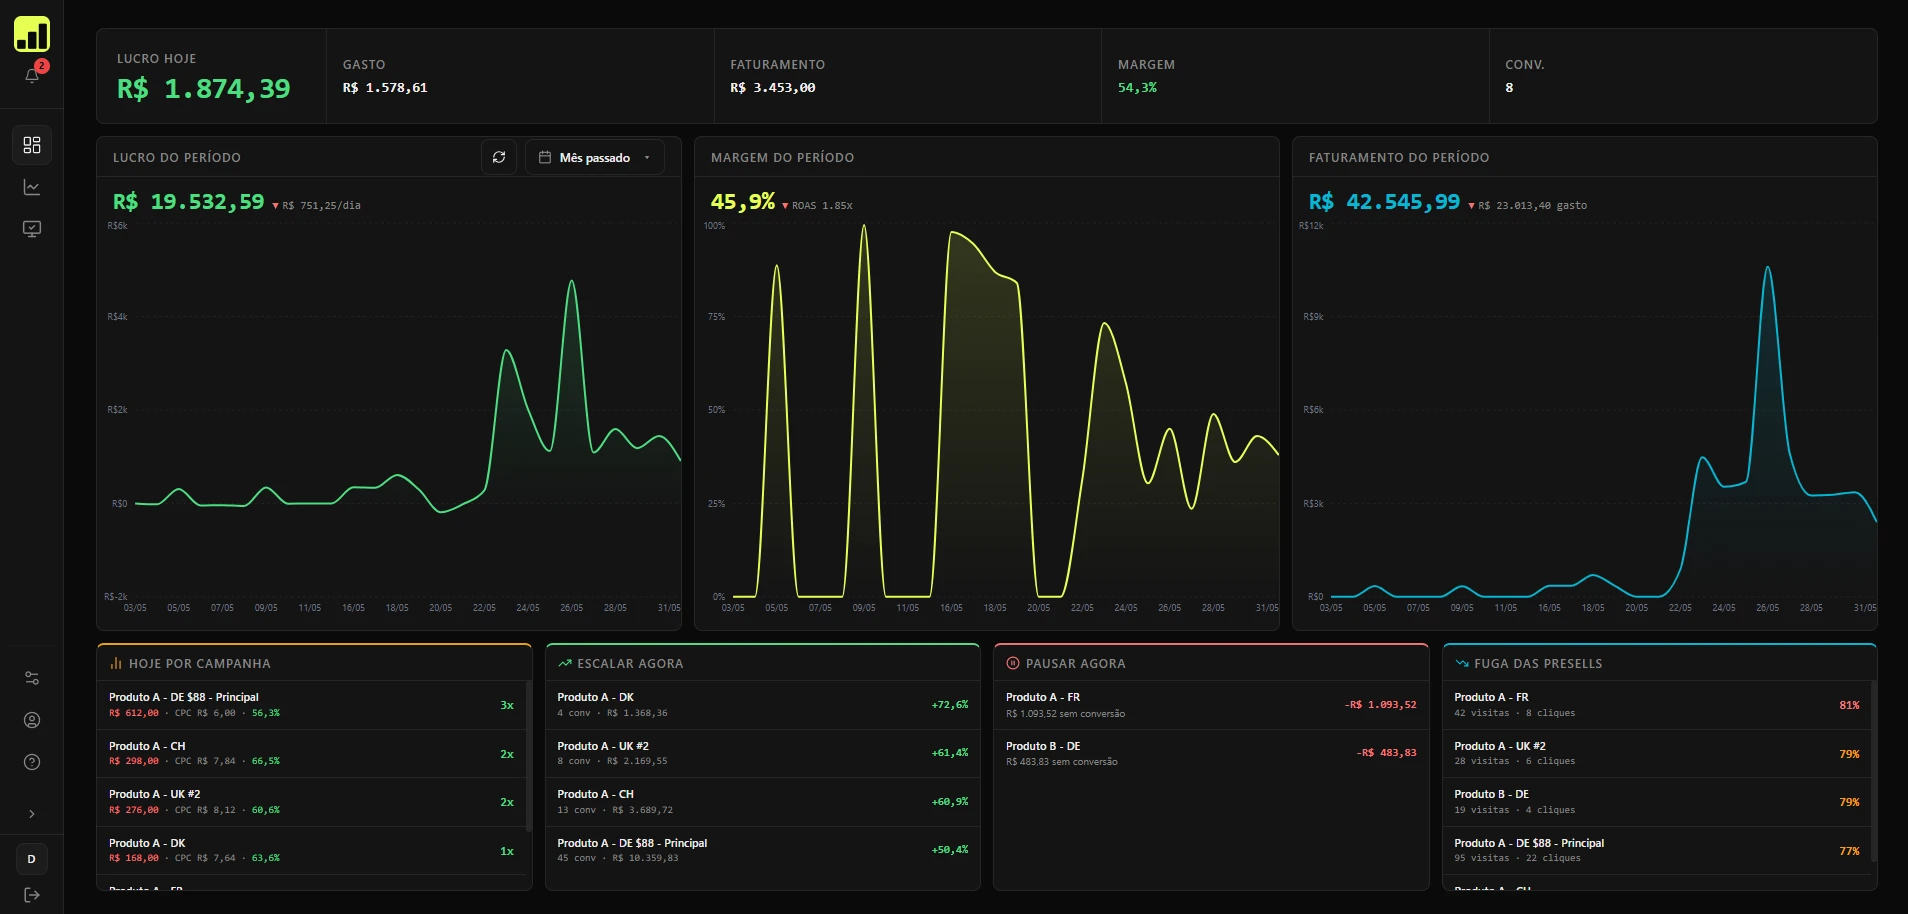Open Produto B - DE in Fuga das Presells
1908x914 pixels.
[1656, 802]
